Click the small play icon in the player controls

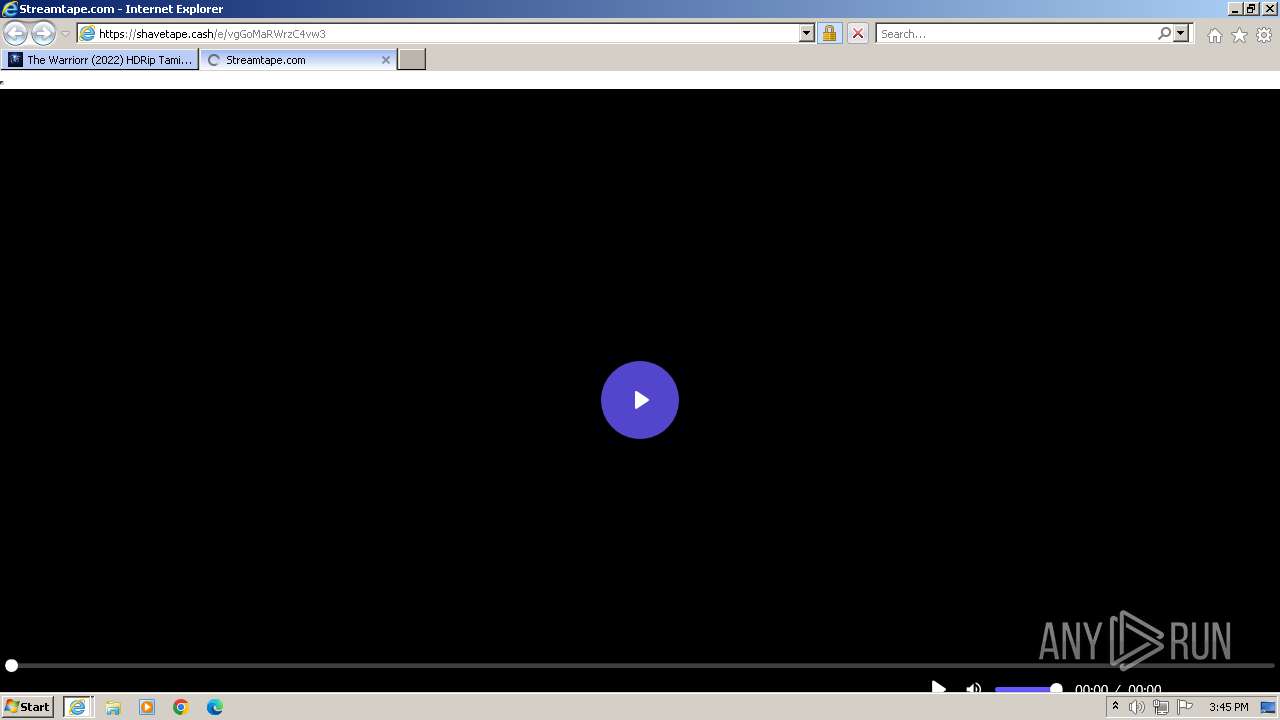click(938, 688)
